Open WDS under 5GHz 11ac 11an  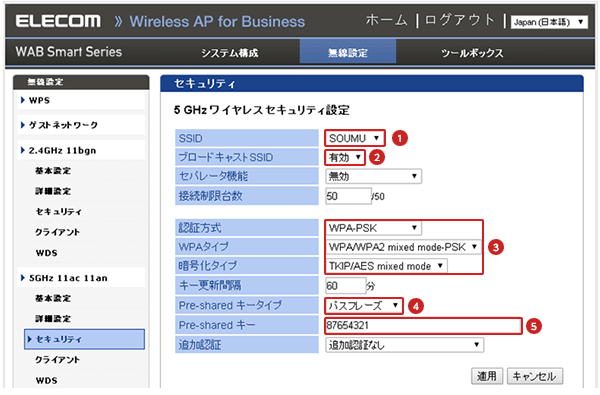pyautogui.click(x=47, y=380)
